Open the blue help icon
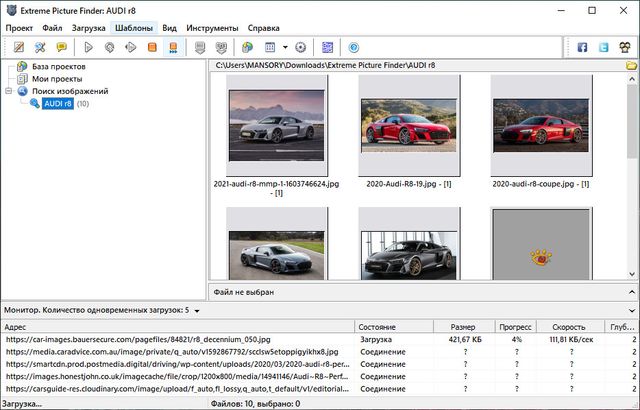 [x=353, y=47]
